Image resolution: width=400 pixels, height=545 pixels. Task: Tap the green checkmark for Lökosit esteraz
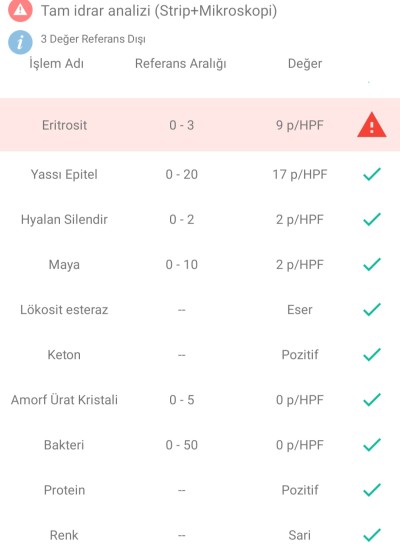pyautogui.click(x=372, y=309)
